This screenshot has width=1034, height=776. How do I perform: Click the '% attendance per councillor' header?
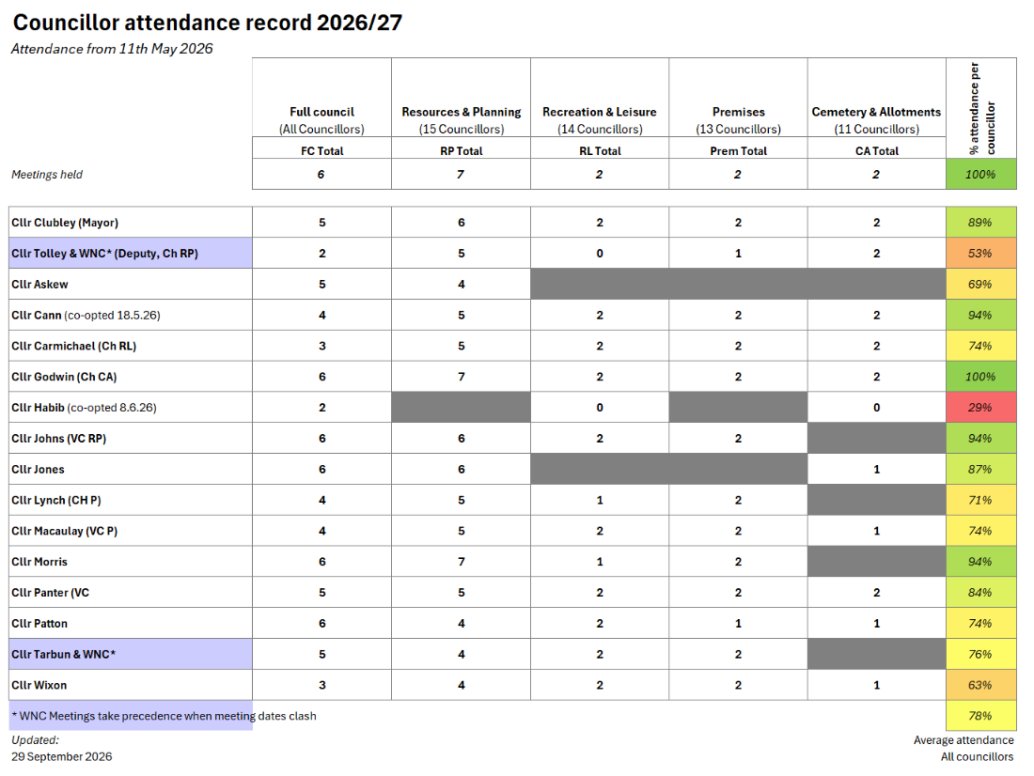[982, 109]
